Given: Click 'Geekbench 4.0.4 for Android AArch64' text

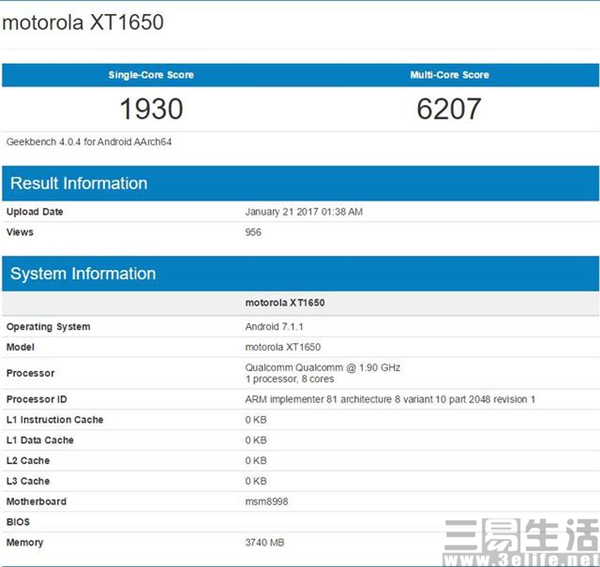Looking at the screenshot, I should [89, 142].
